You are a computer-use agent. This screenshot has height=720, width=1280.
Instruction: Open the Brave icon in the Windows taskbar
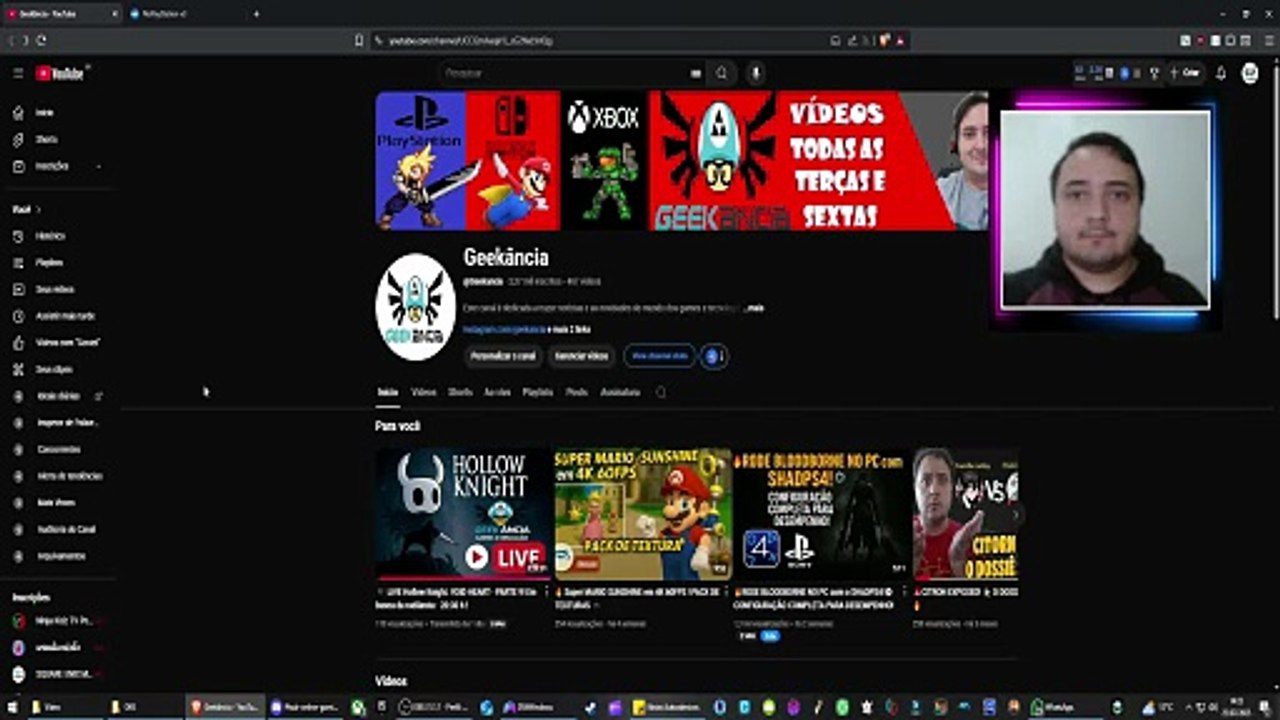pos(226,707)
